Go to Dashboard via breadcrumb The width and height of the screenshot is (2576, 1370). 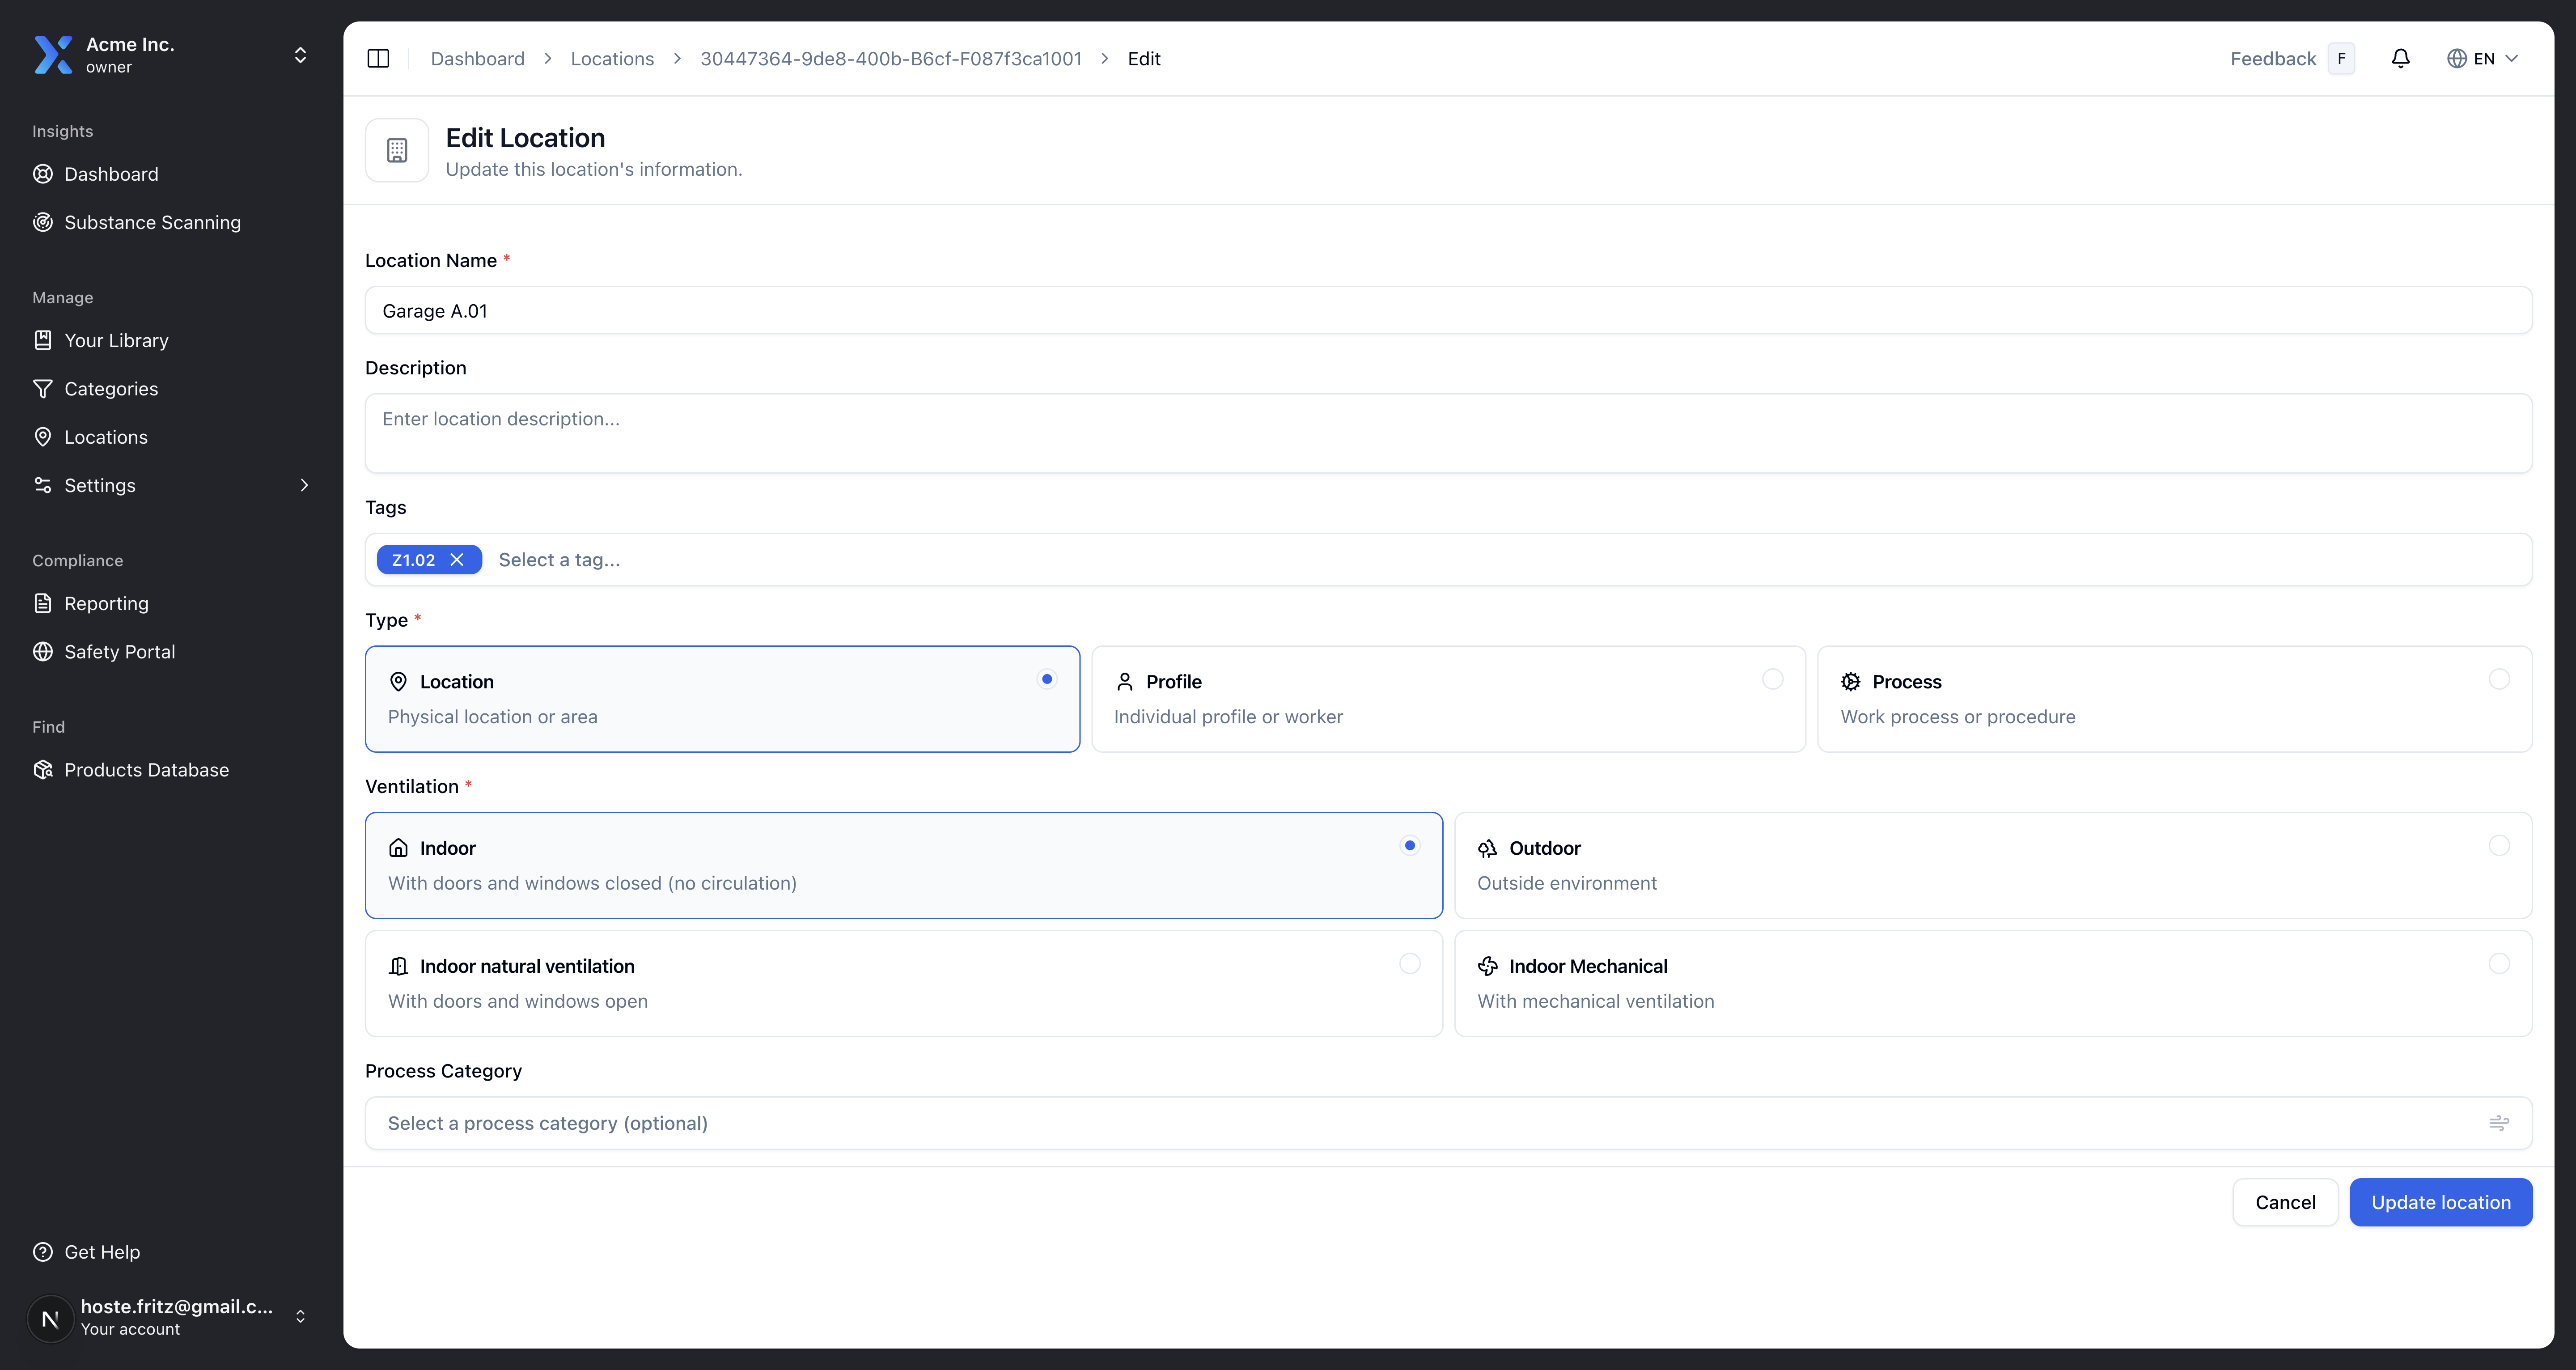(477, 58)
